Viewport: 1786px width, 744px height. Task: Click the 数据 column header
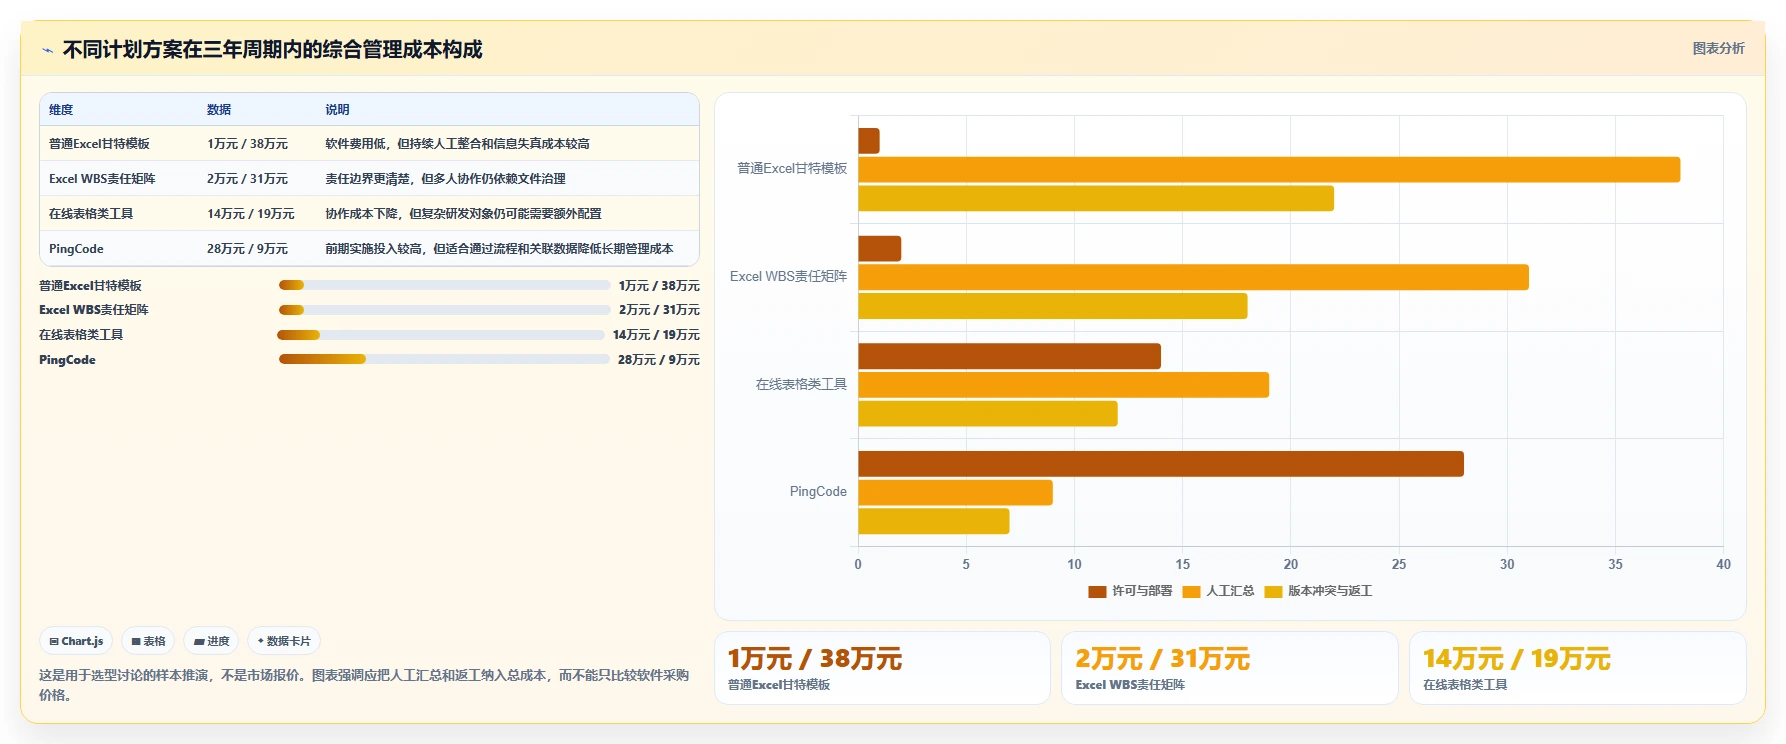[x=219, y=110]
